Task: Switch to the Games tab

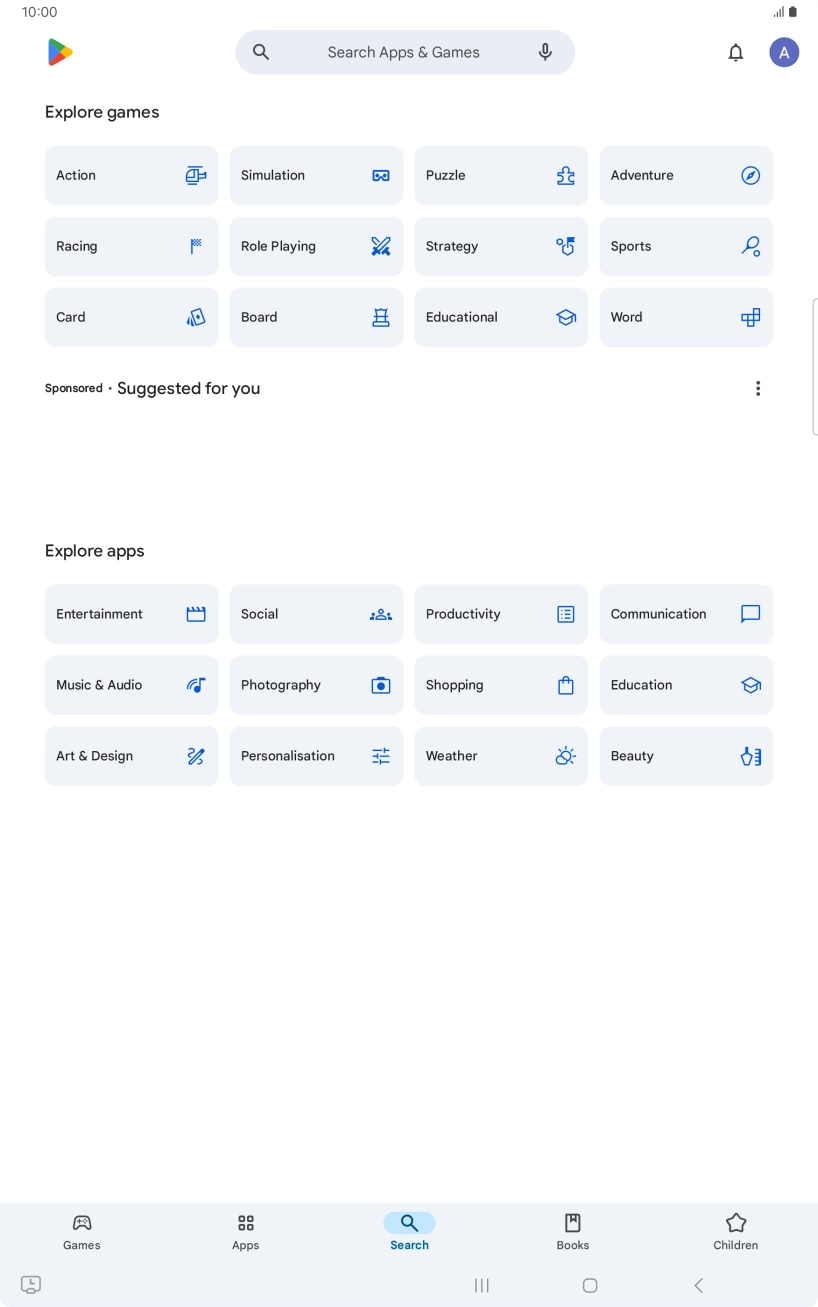Action: 82,1231
